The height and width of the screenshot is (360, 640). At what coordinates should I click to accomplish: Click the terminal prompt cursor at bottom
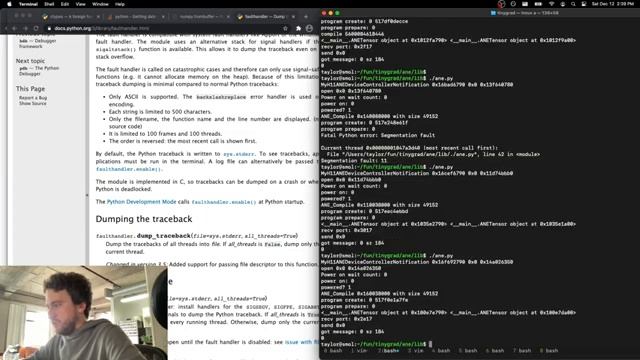430,344
